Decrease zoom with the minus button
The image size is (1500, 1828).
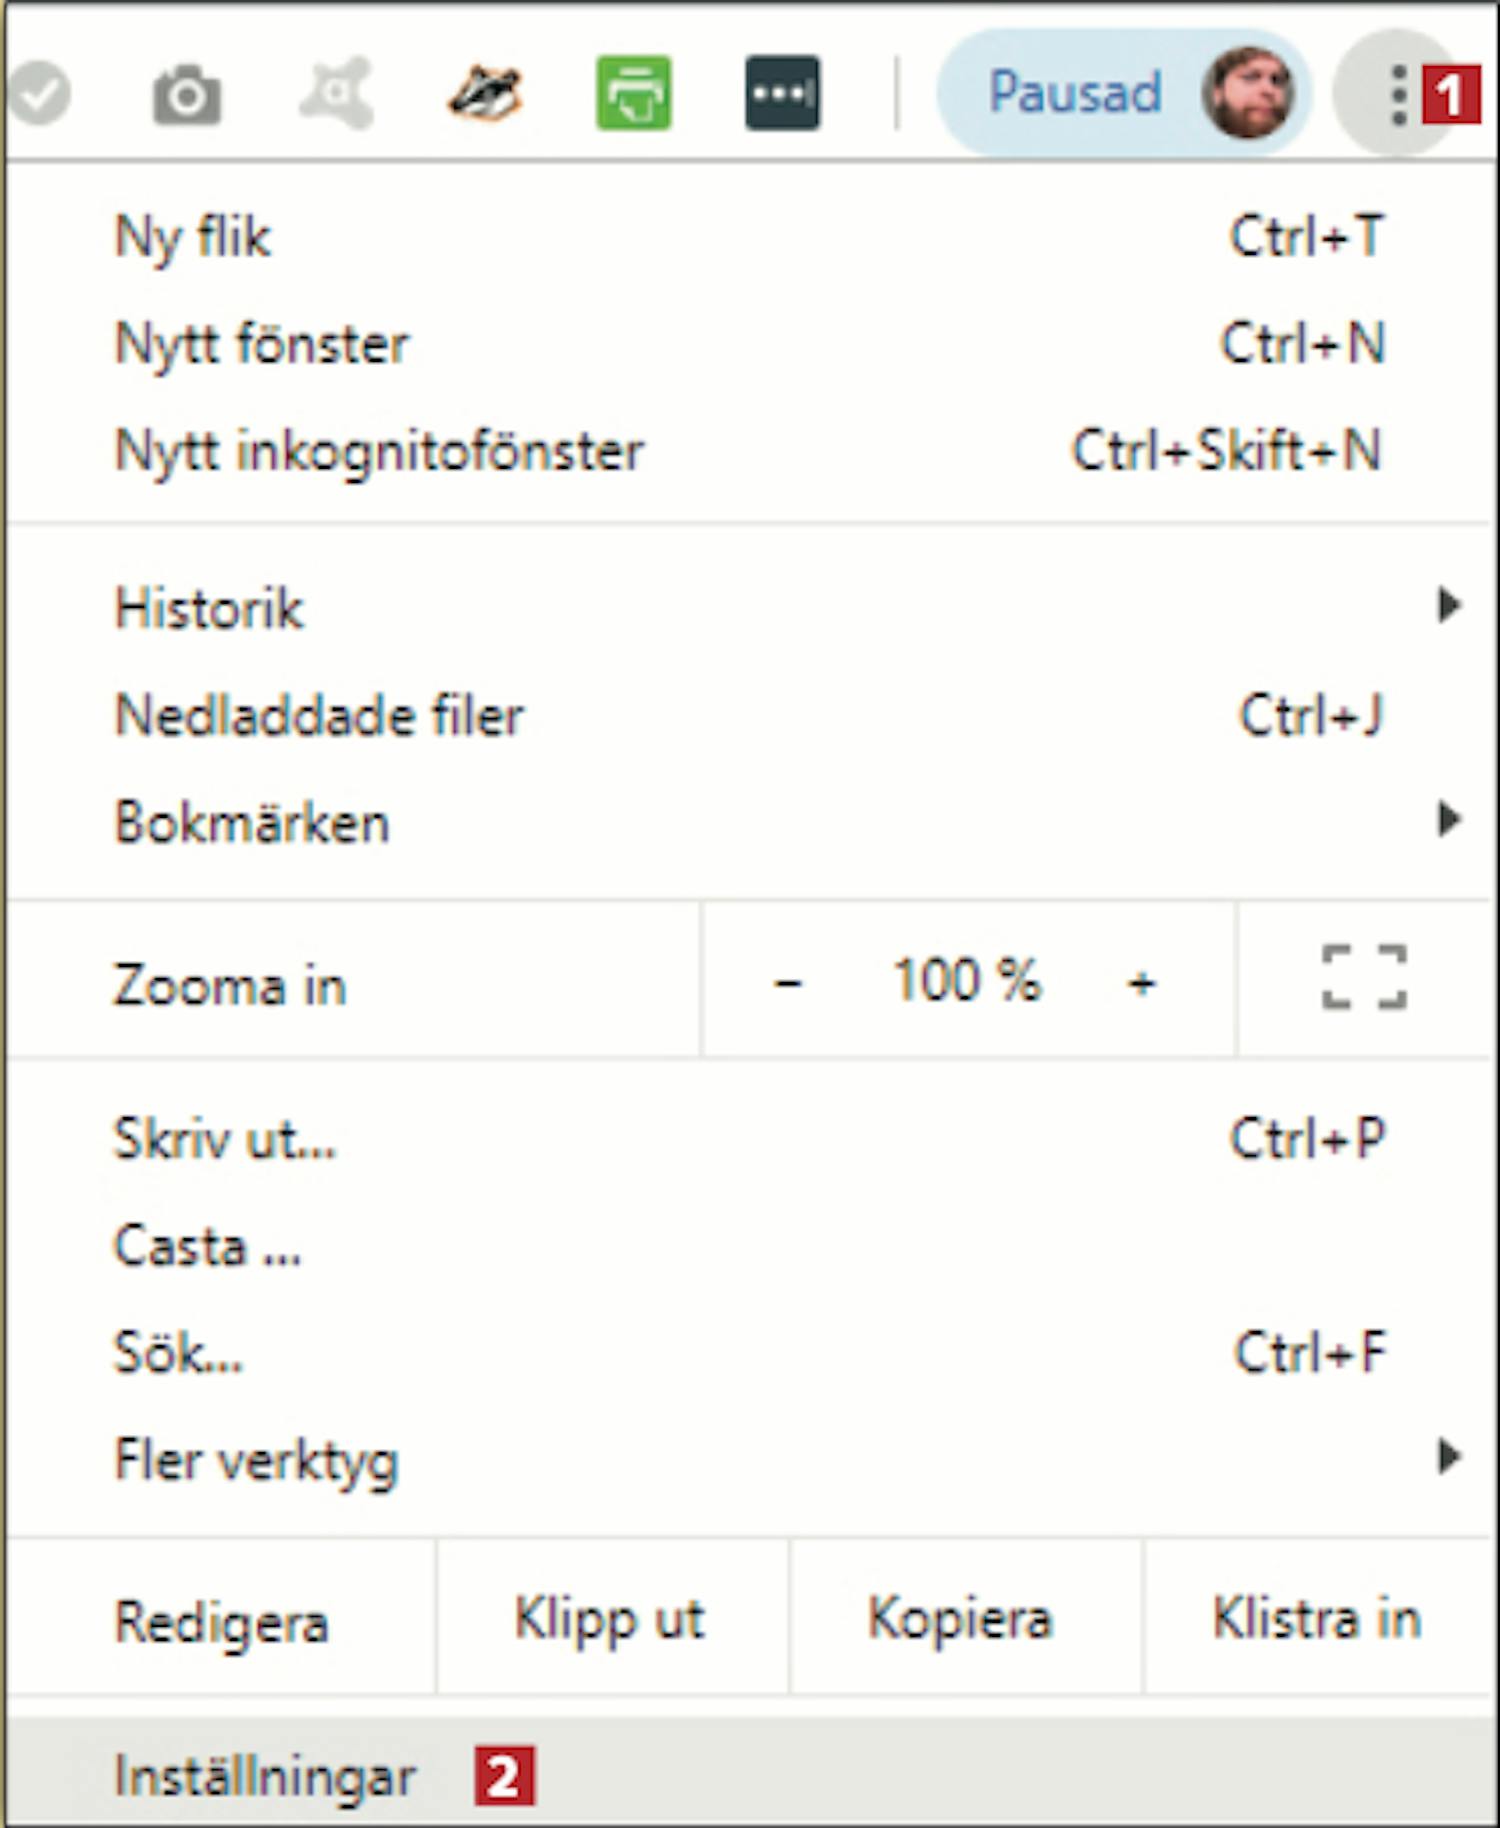click(x=788, y=982)
